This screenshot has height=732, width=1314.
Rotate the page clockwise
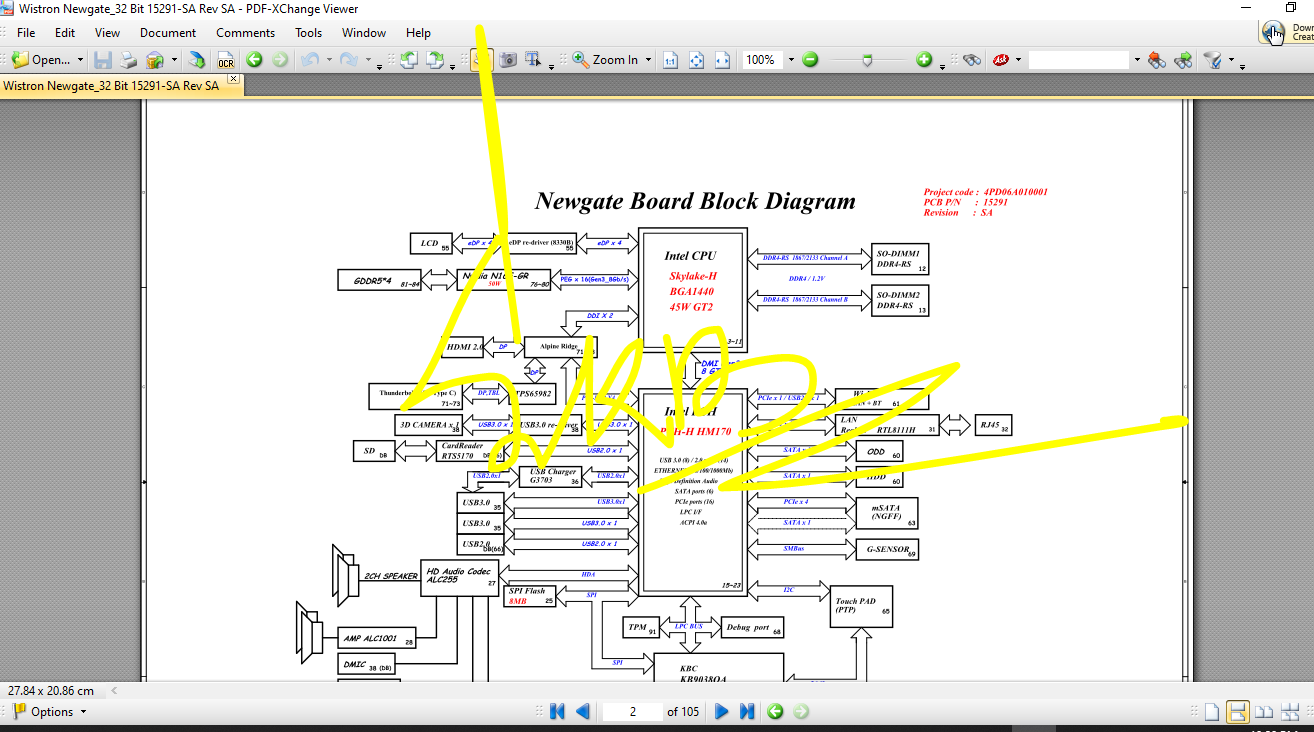(x=435, y=60)
